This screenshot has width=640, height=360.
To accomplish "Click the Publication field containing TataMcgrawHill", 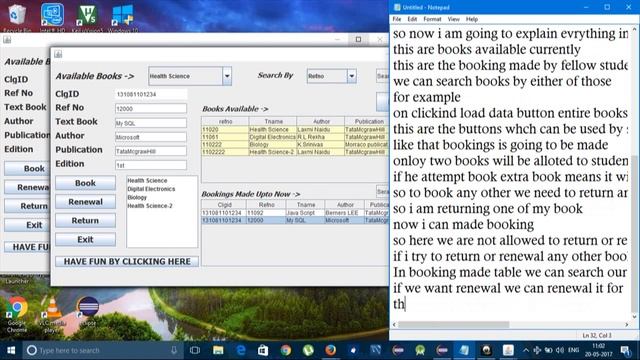I will 151,151.
